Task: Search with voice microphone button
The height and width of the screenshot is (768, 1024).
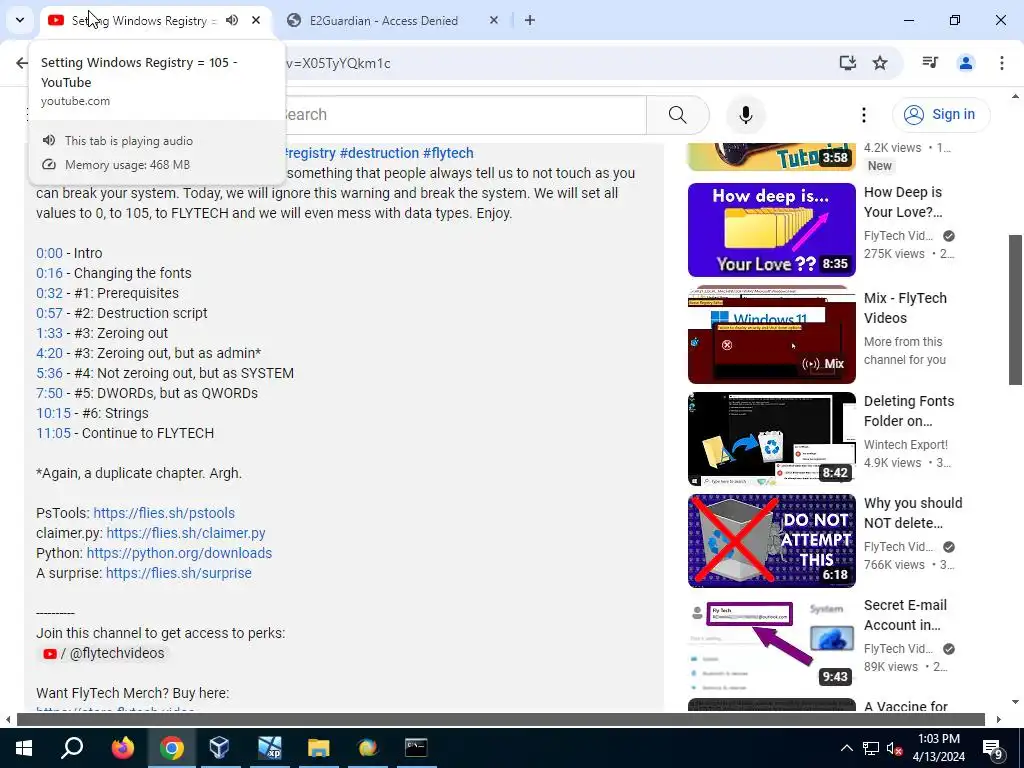Action: pyautogui.click(x=746, y=115)
